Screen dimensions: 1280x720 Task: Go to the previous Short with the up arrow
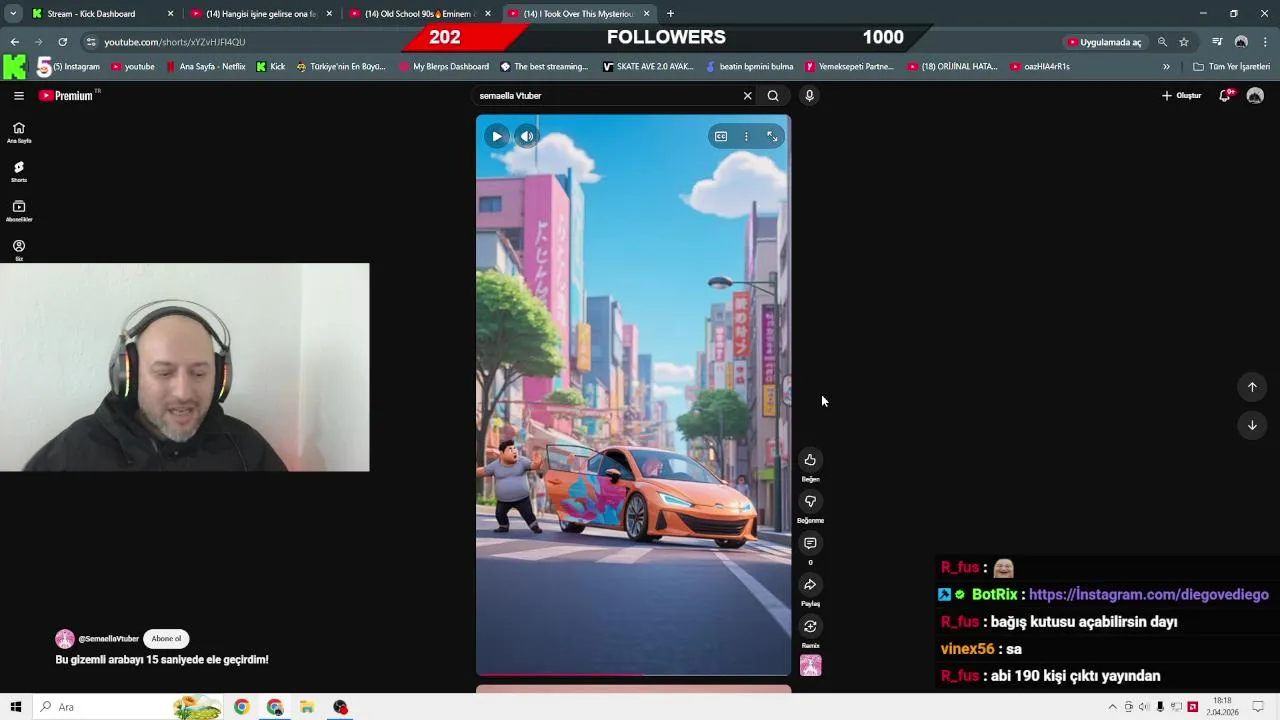1252,387
